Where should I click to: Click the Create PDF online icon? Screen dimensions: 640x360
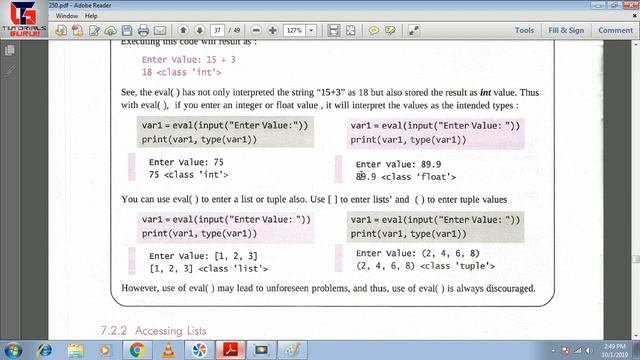point(78,30)
